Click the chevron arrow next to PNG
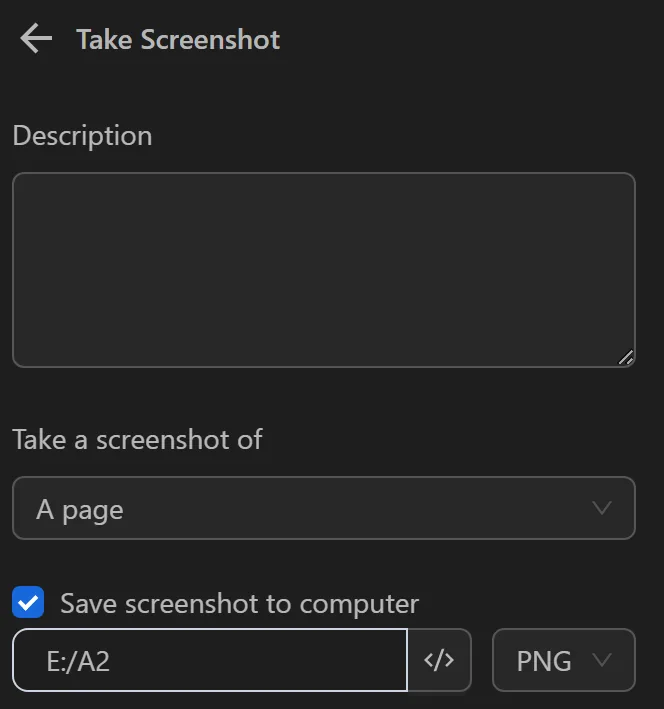Viewport: 664px width, 709px height. point(602,660)
